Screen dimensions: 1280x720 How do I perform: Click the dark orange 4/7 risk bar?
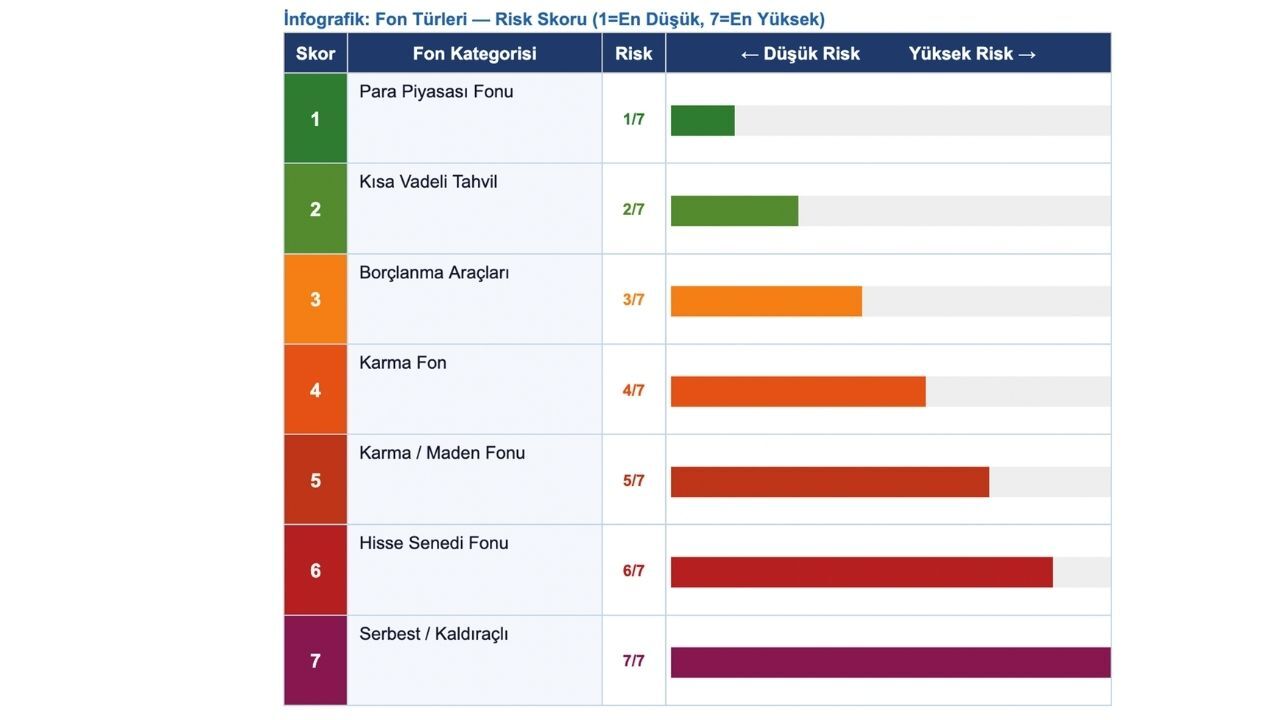[x=797, y=391]
